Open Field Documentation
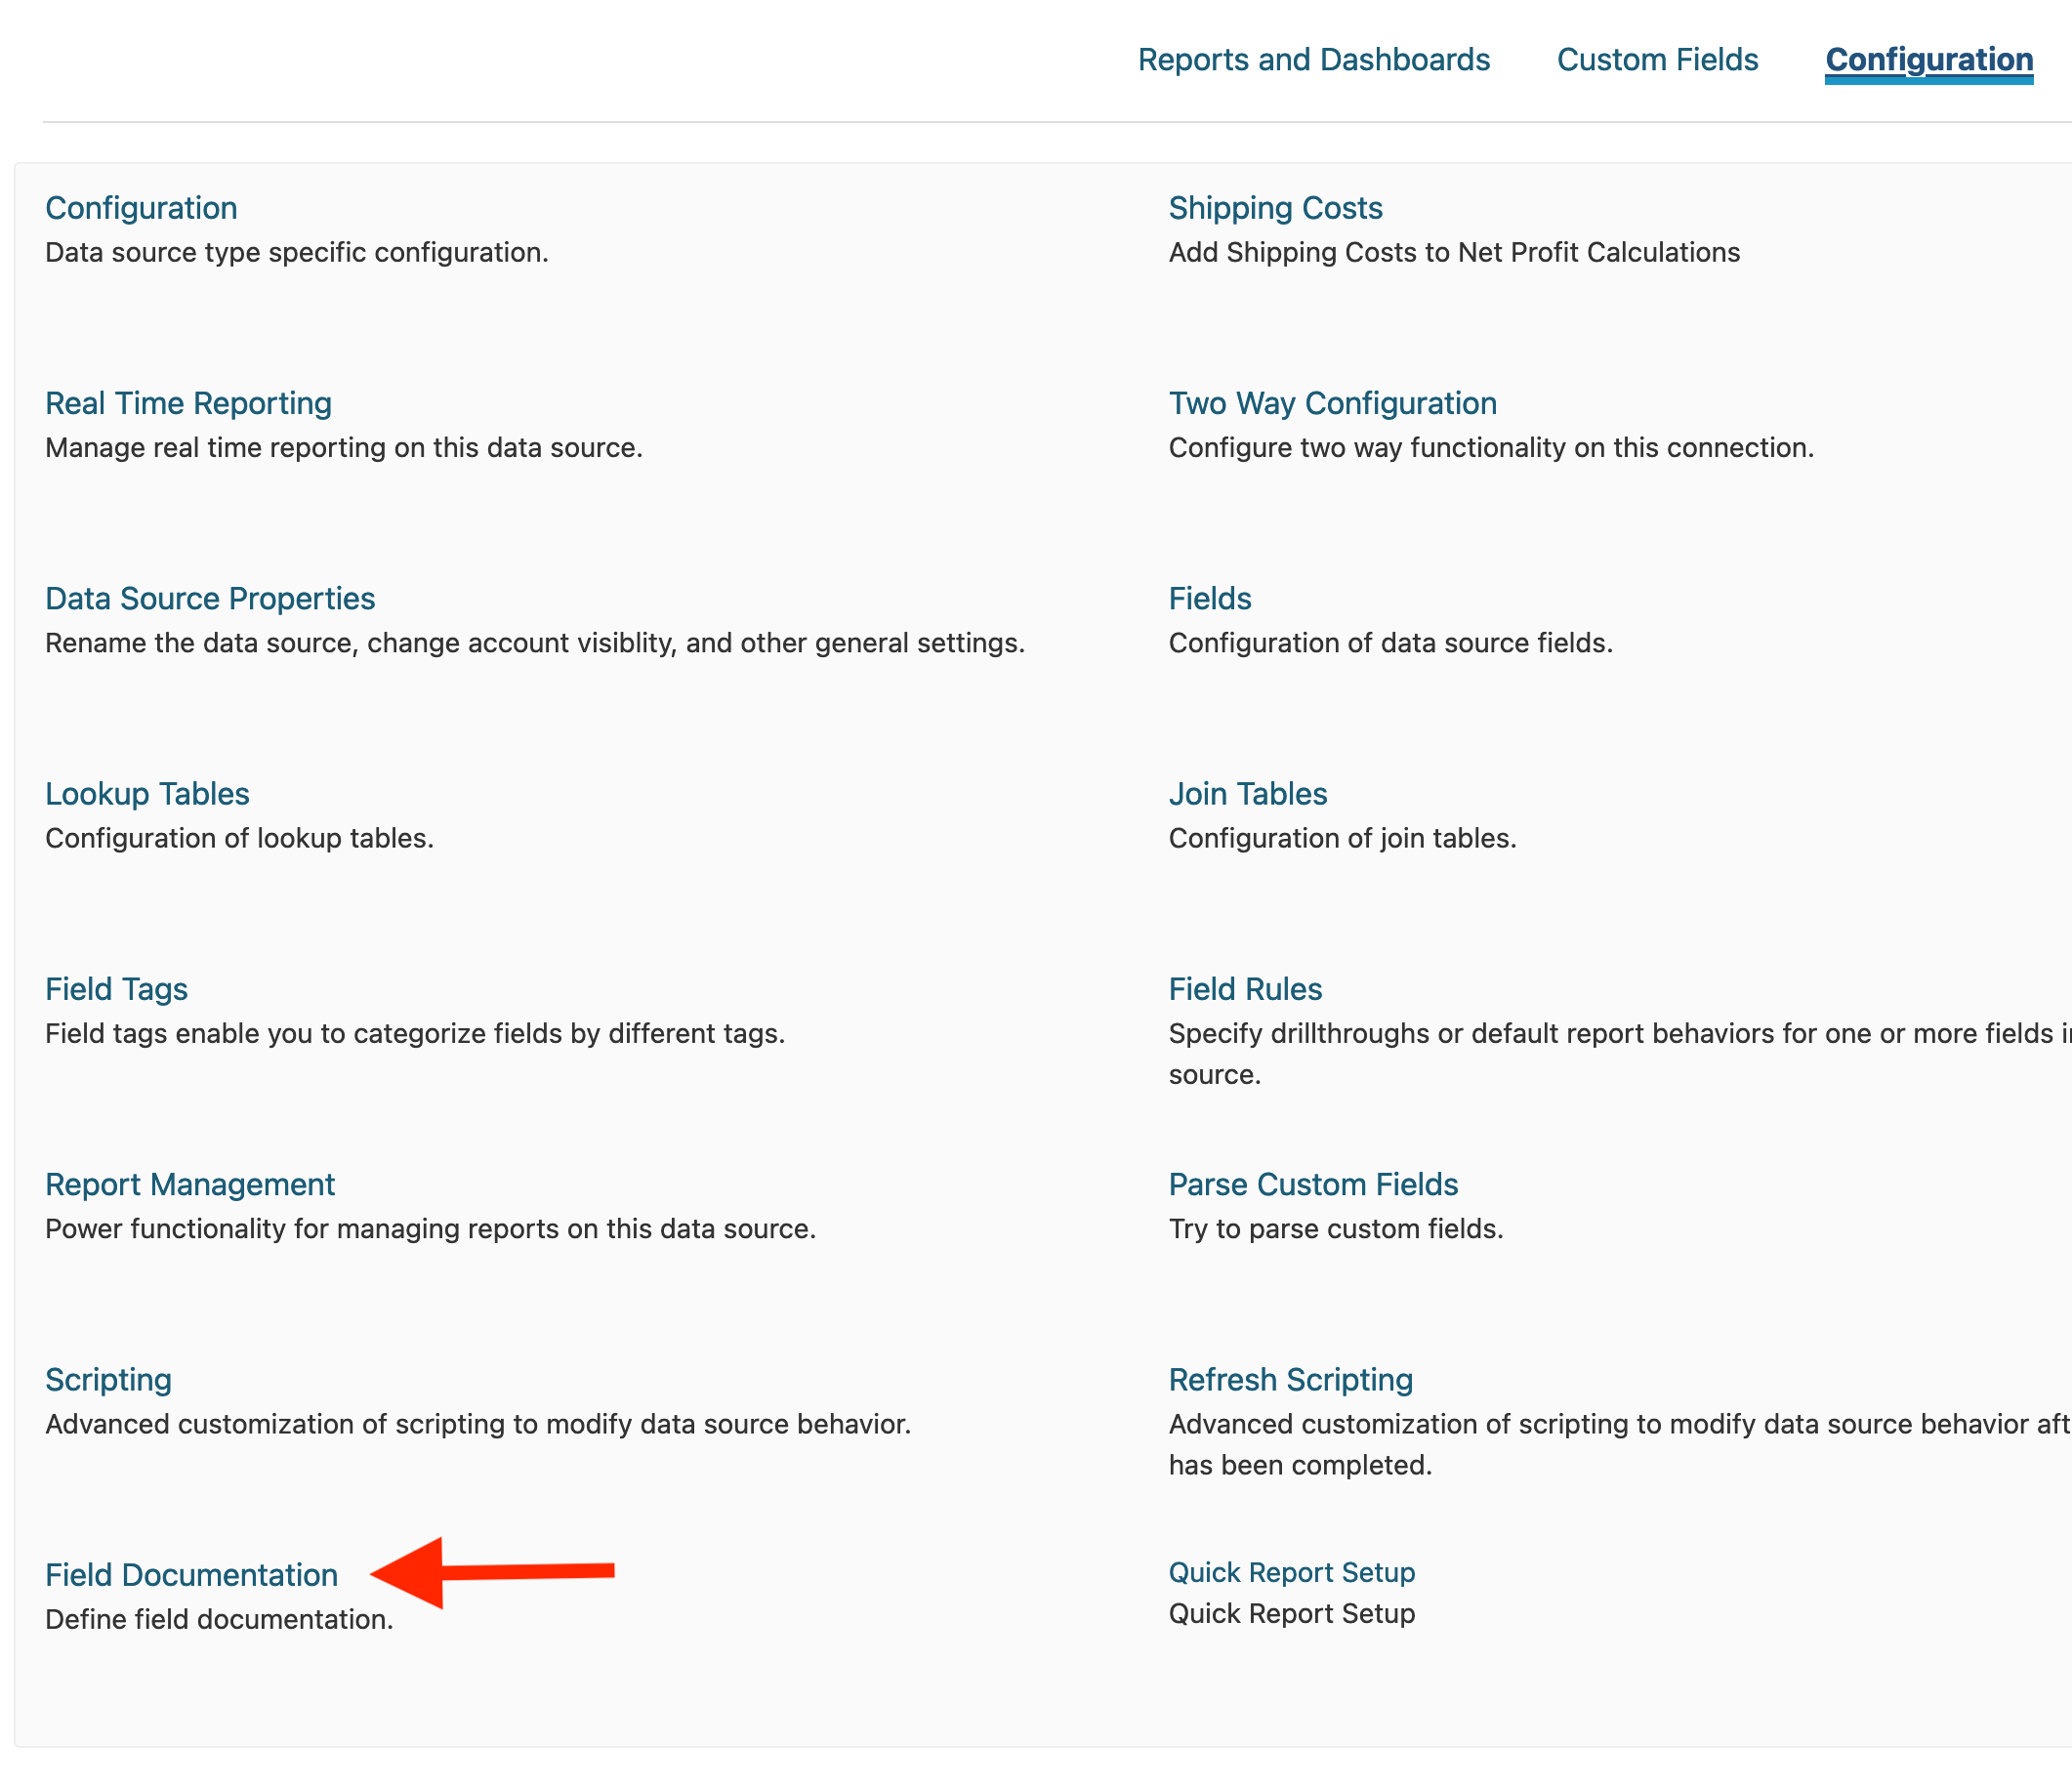 click(x=191, y=1575)
